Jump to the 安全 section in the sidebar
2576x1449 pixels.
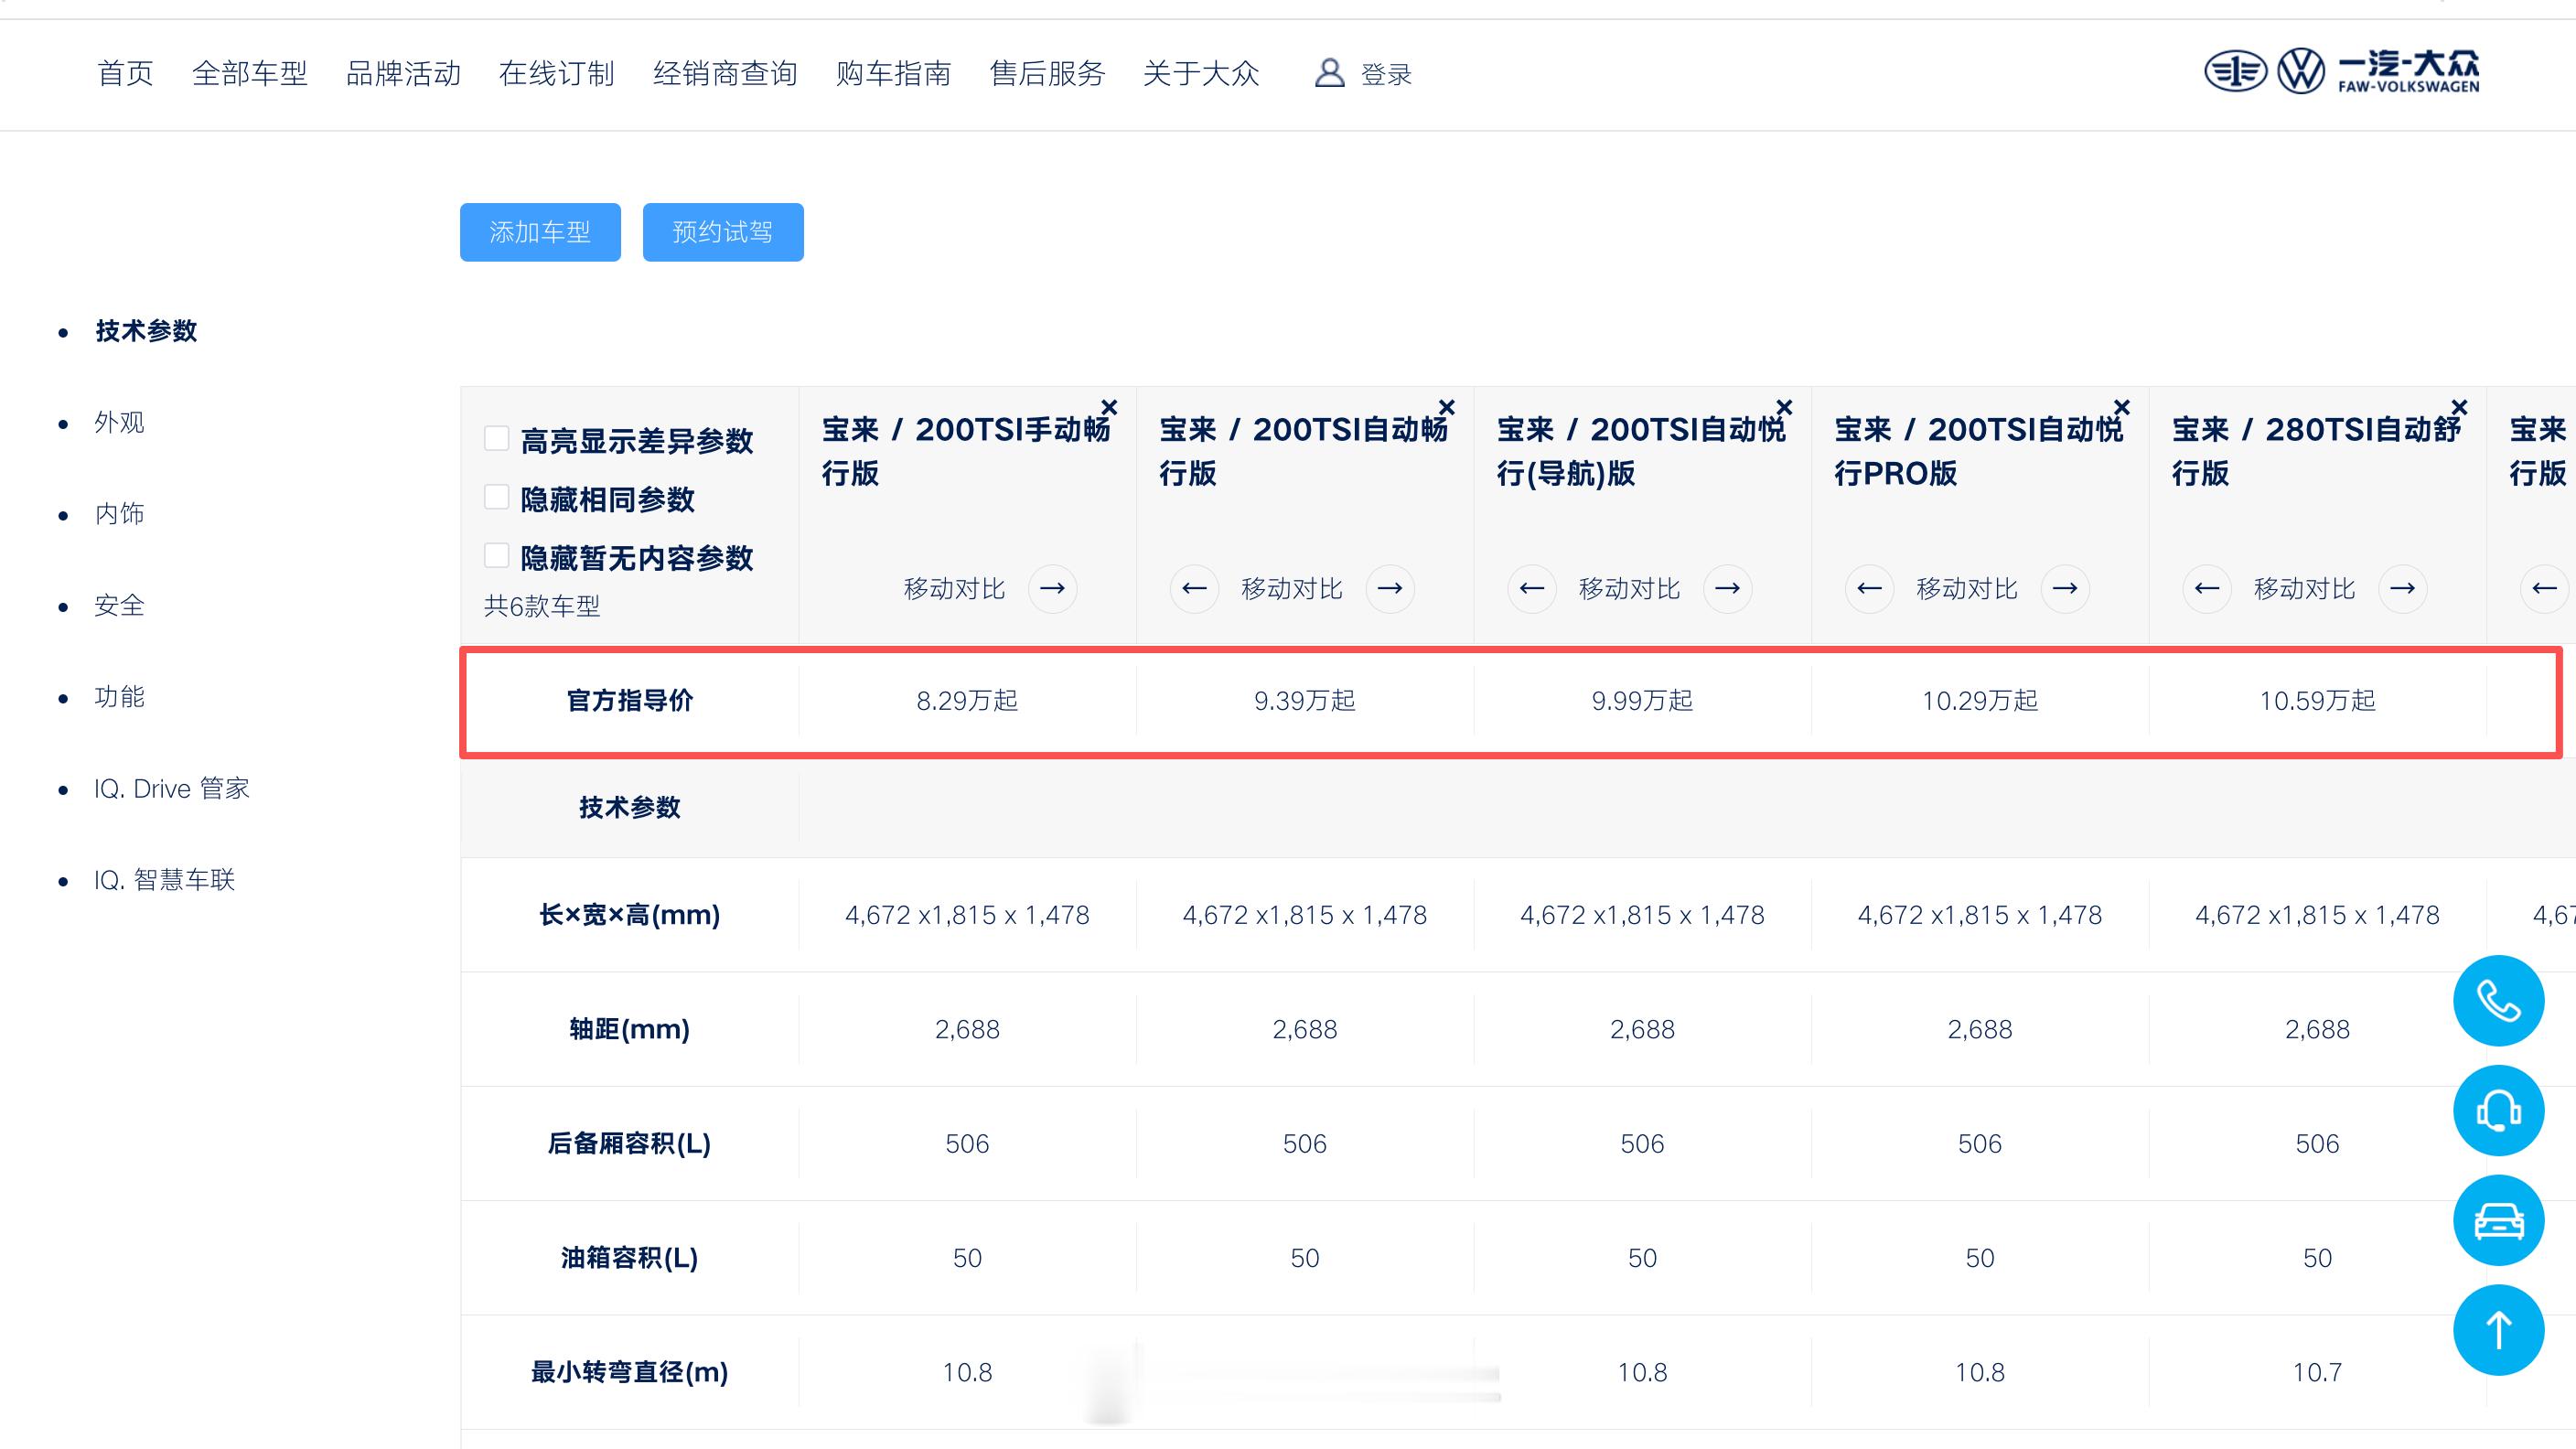pos(119,606)
